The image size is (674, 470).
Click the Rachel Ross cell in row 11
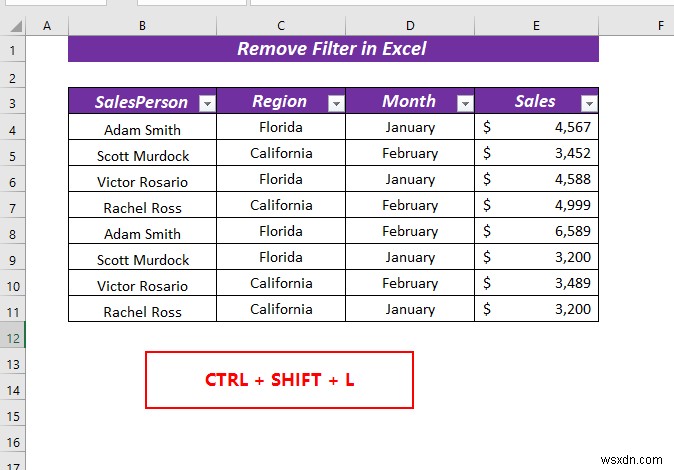(142, 309)
